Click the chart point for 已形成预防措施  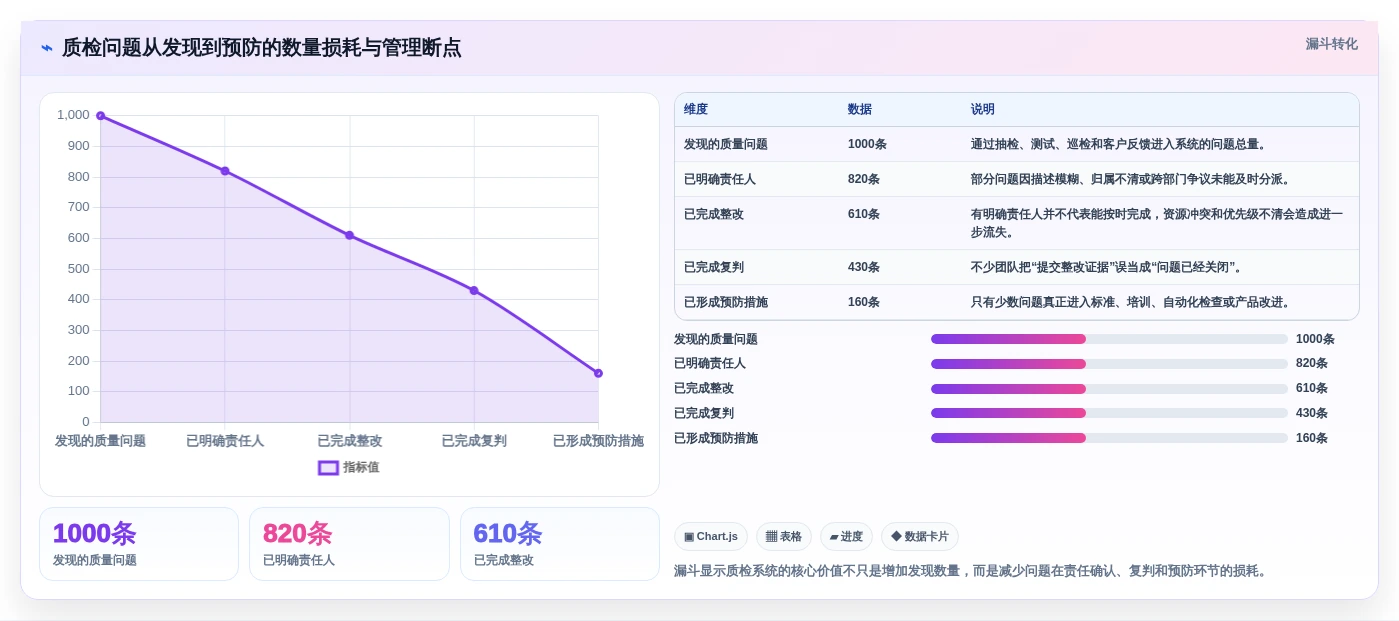pyautogui.click(x=598, y=373)
